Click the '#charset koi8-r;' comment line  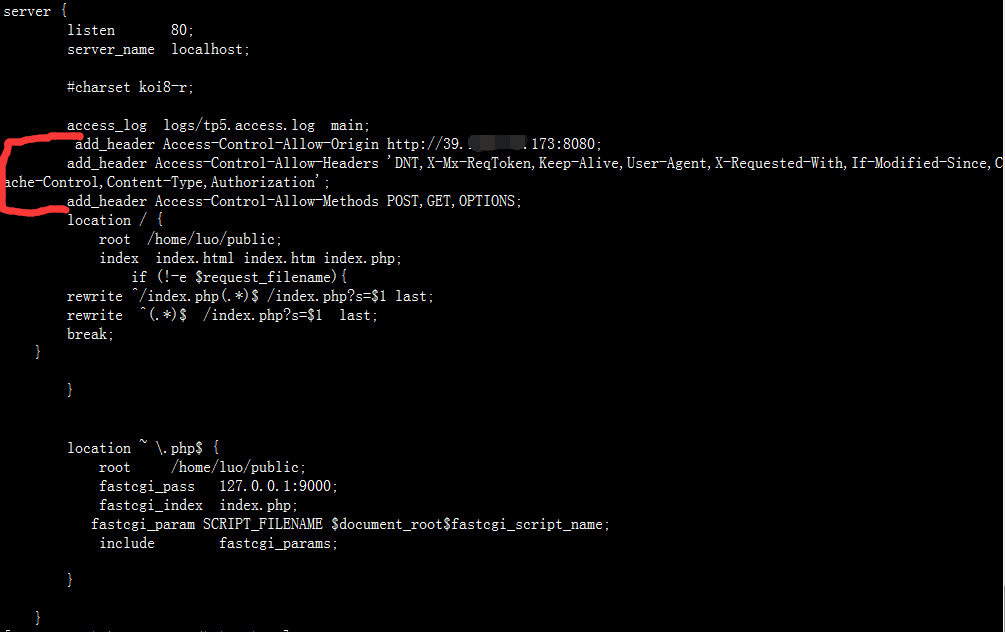coord(130,87)
